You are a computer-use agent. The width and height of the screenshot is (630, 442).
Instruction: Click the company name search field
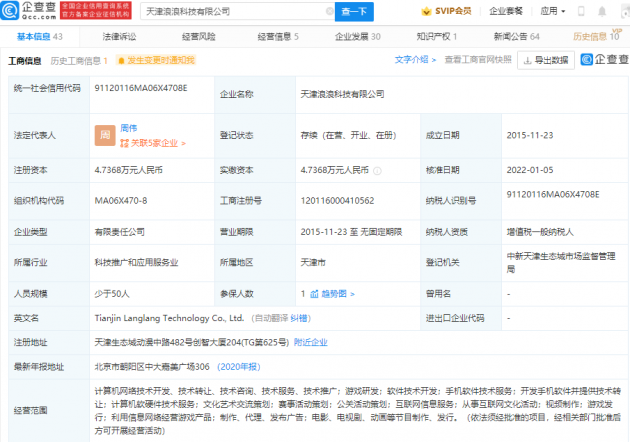[x=230, y=12]
